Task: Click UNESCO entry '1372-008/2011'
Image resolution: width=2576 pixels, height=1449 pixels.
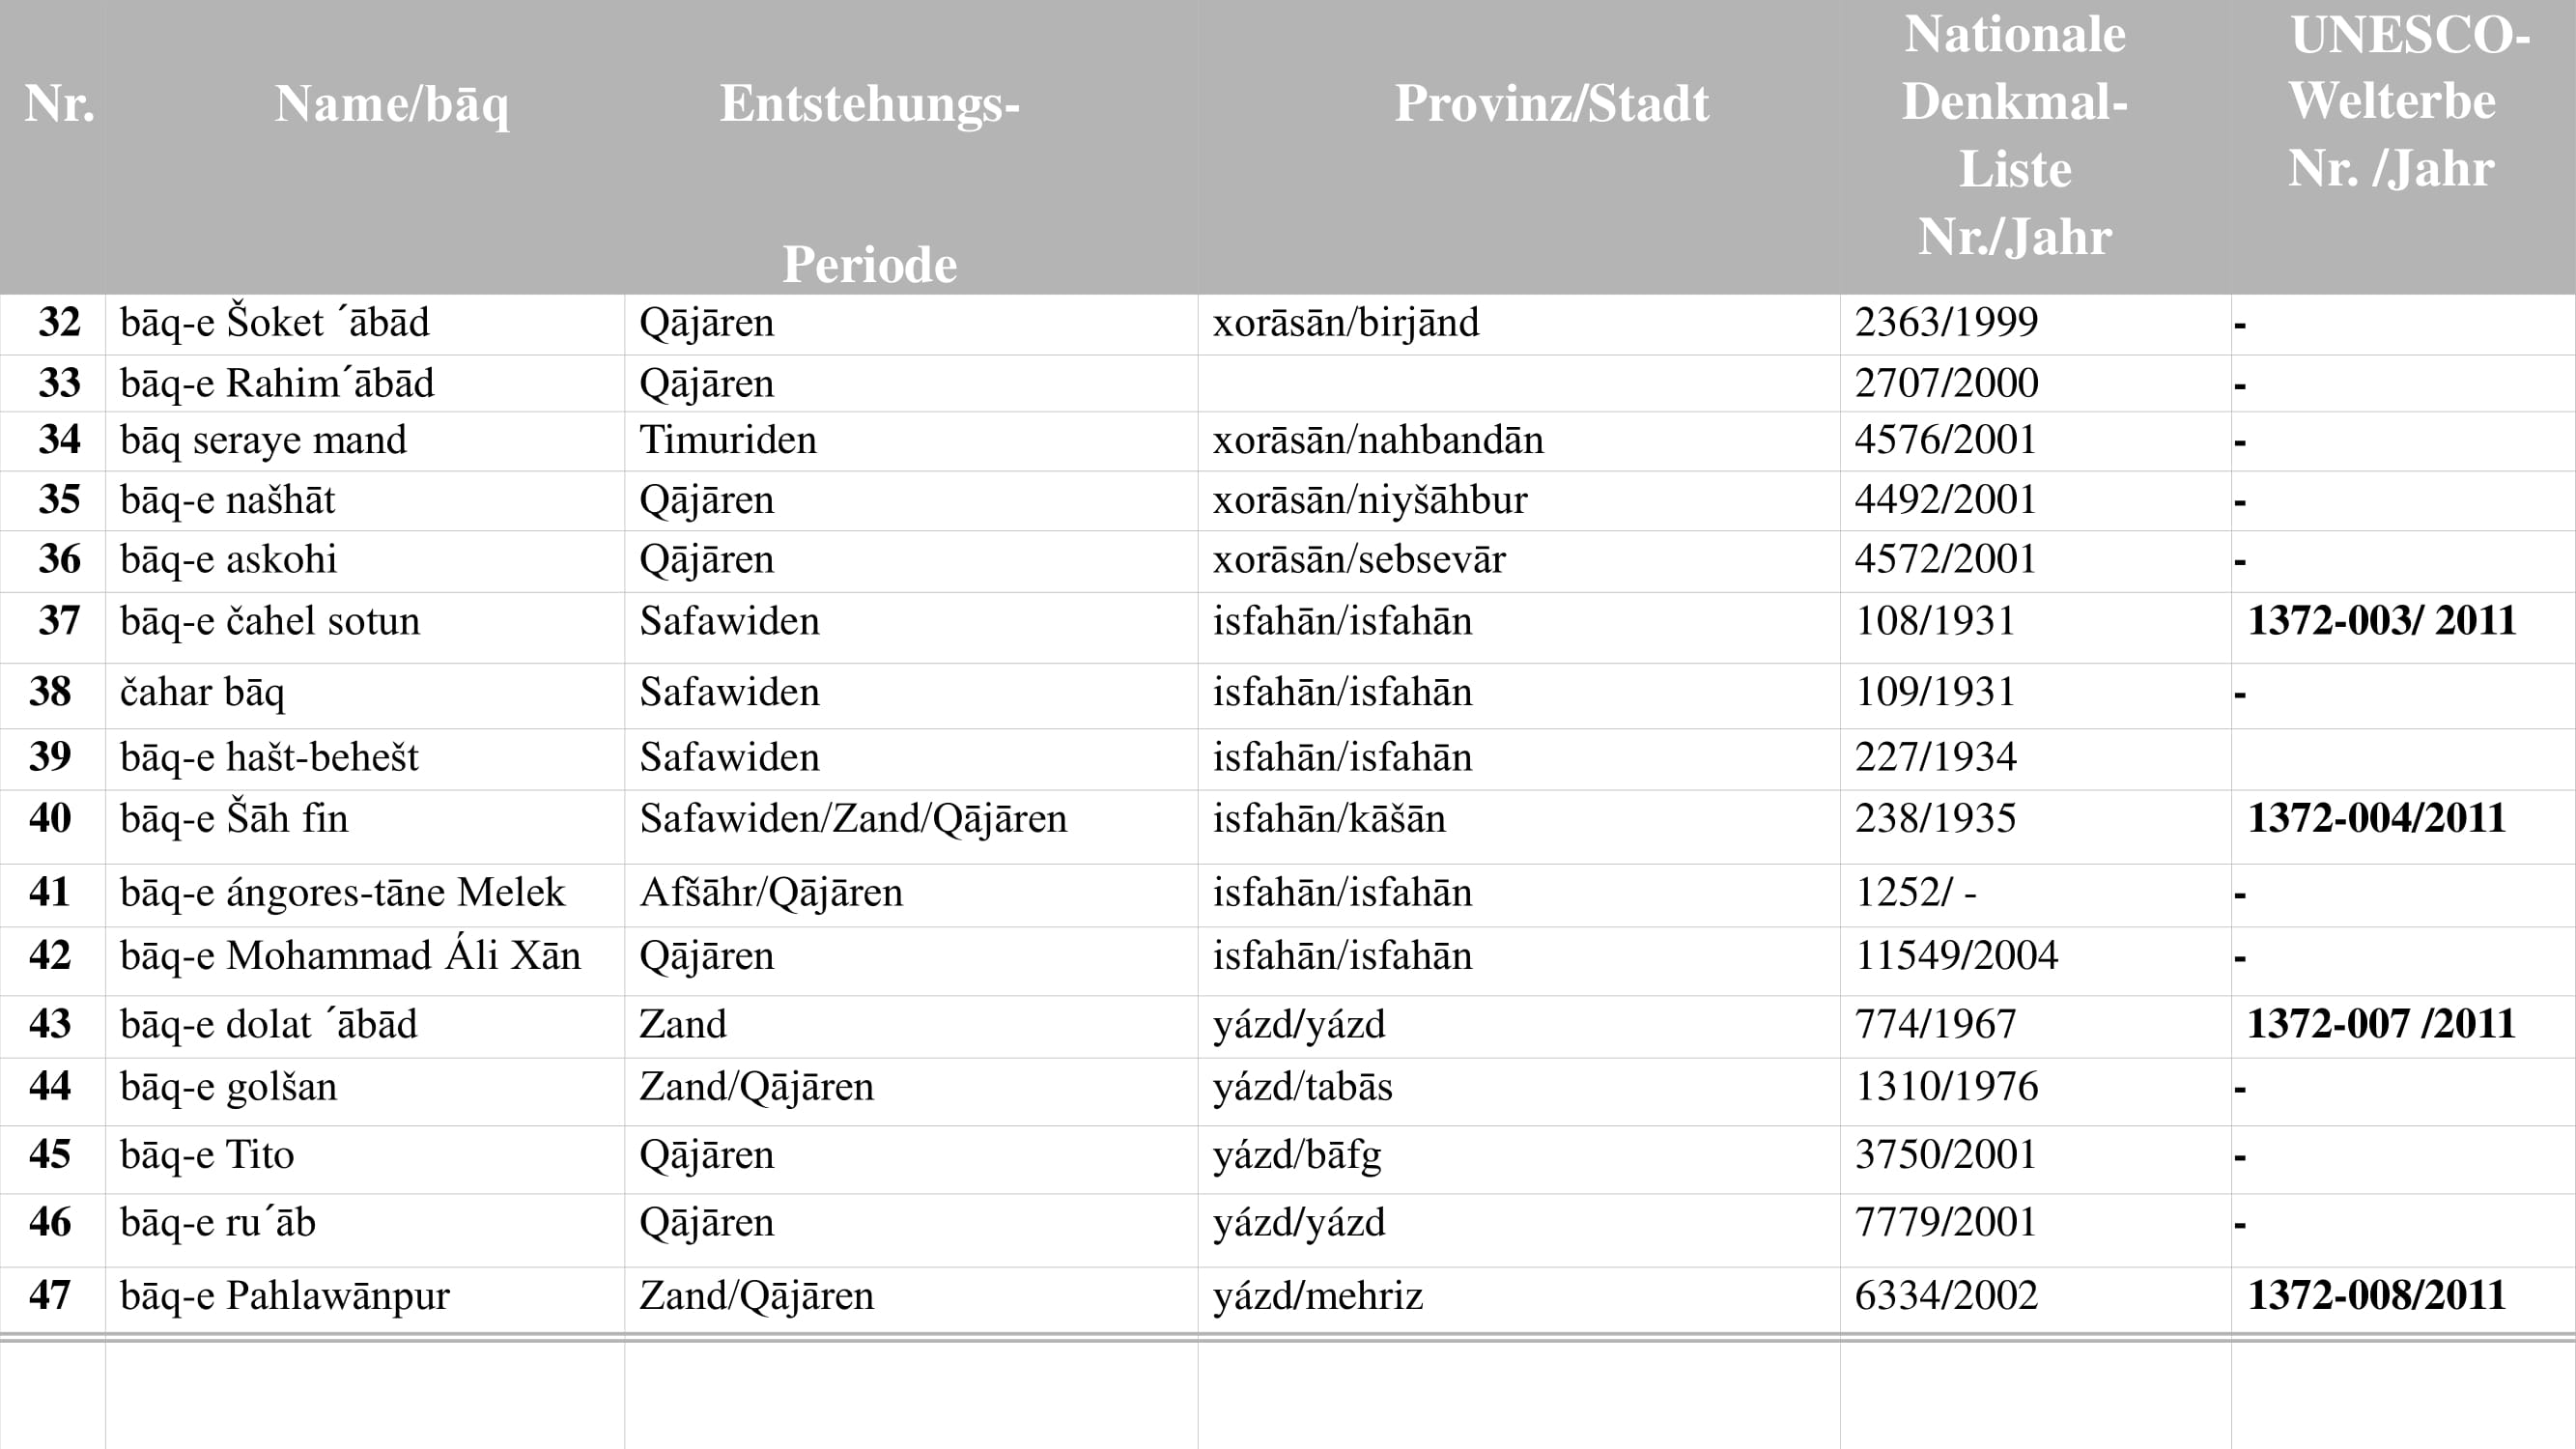Action: pos(2376,1296)
